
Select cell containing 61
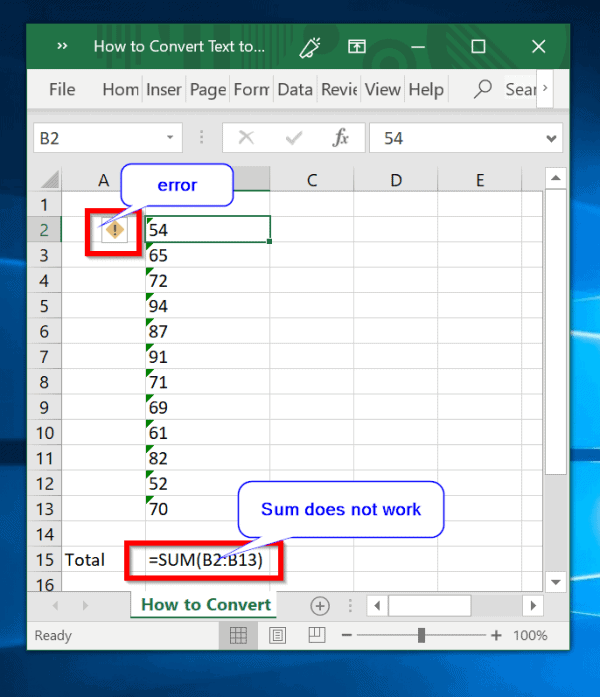point(208,433)
